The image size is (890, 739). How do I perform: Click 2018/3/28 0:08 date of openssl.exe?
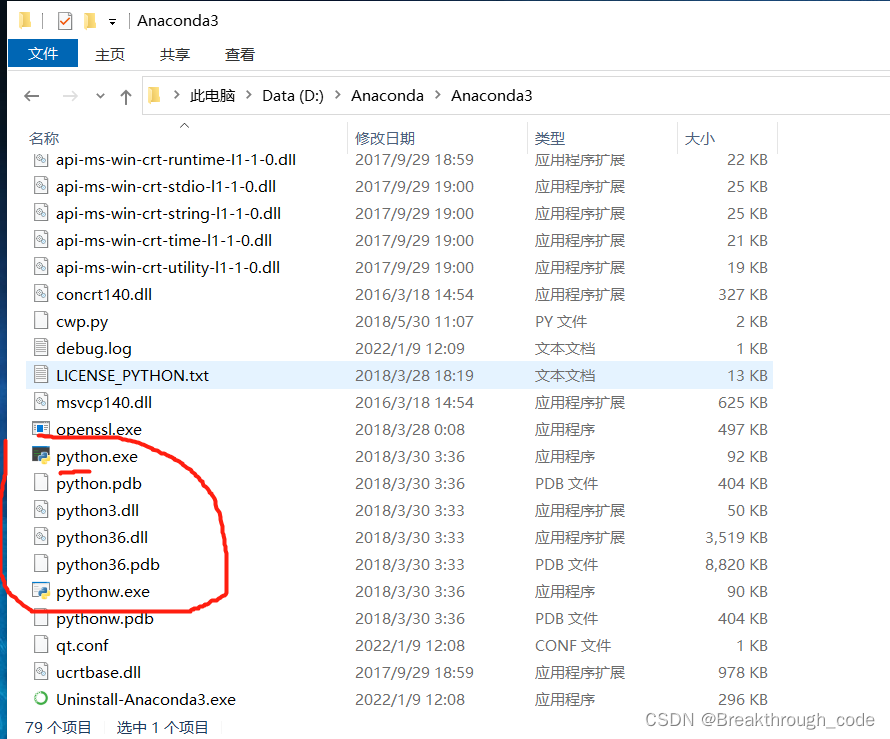coord(410,430)
